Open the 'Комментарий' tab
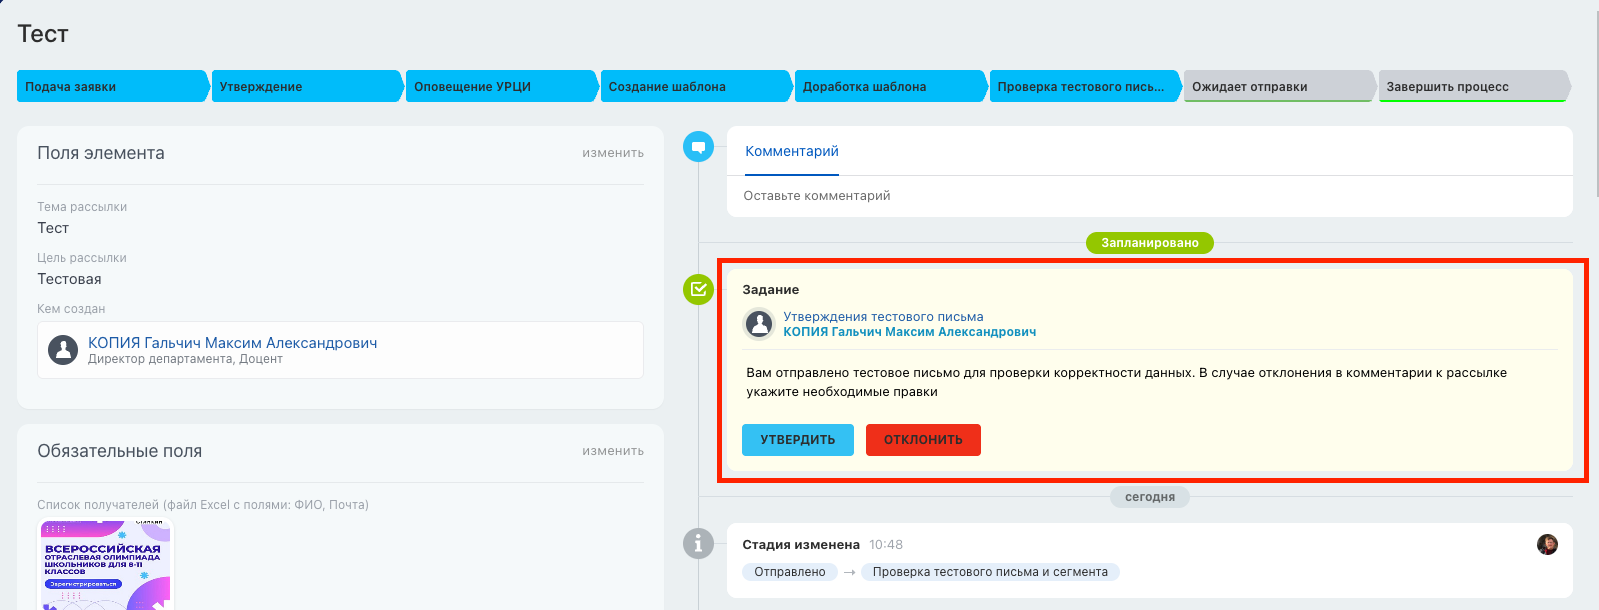This screenshot has height=610, width=1599. 792,151
